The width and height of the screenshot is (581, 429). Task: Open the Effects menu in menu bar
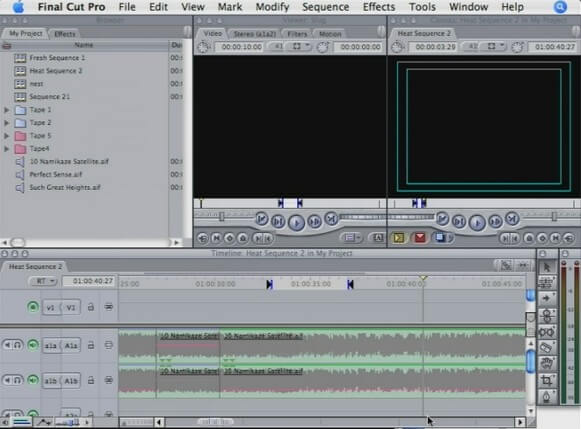(379, 7)
